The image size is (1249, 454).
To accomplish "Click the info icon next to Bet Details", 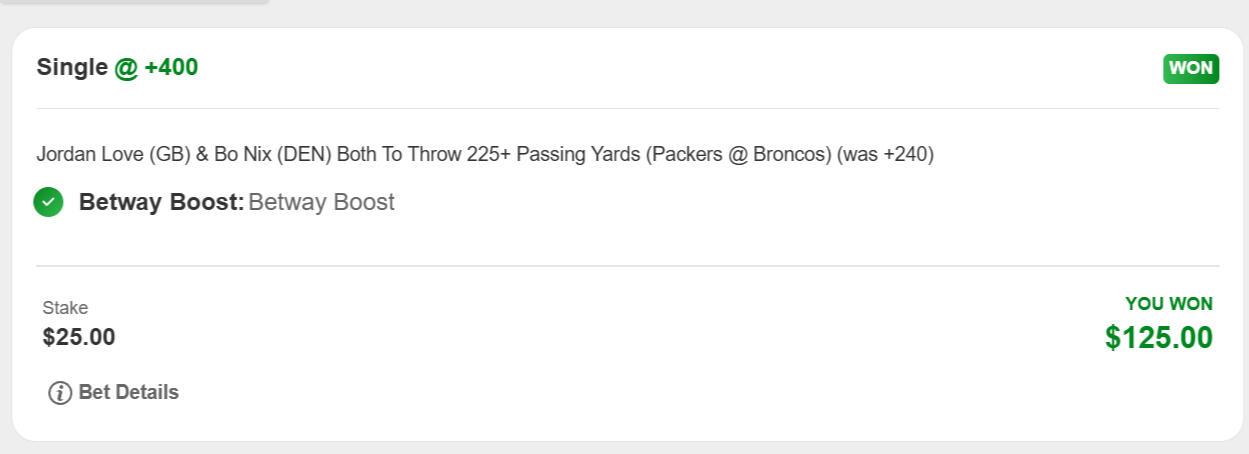I will 60,393.
